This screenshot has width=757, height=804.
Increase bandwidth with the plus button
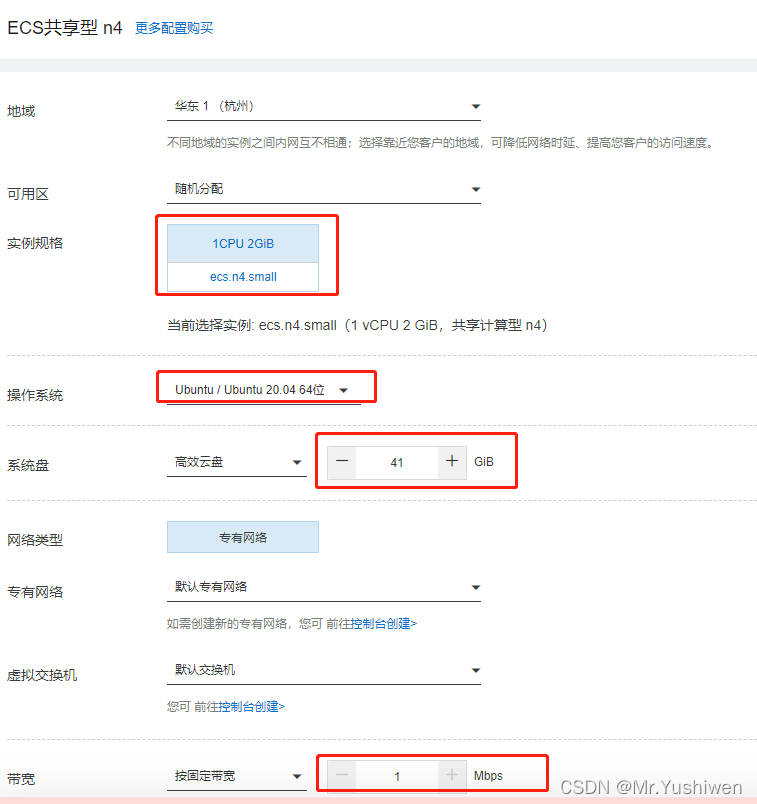[452, 775]
